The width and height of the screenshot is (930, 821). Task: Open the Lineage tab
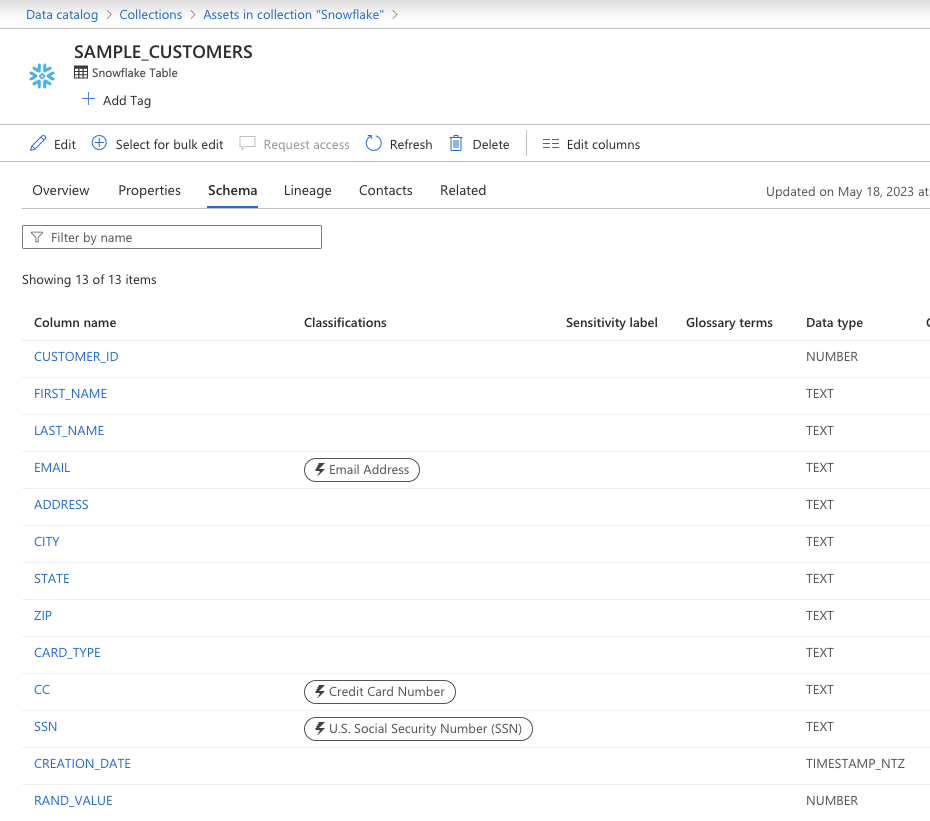(307, 191)
